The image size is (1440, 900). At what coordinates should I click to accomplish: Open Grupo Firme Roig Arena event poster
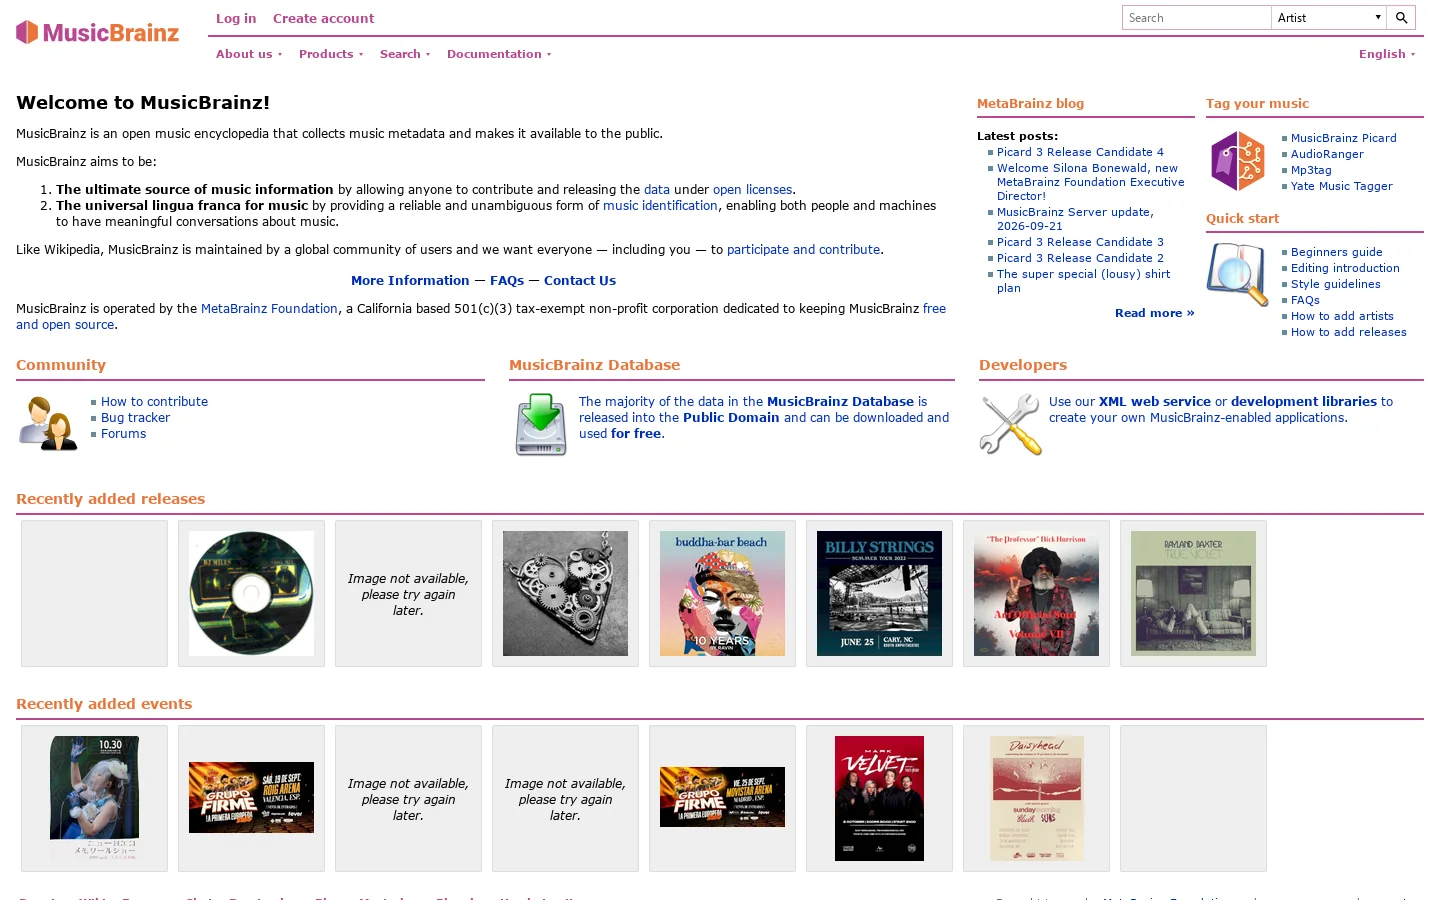tap(251, 797)
